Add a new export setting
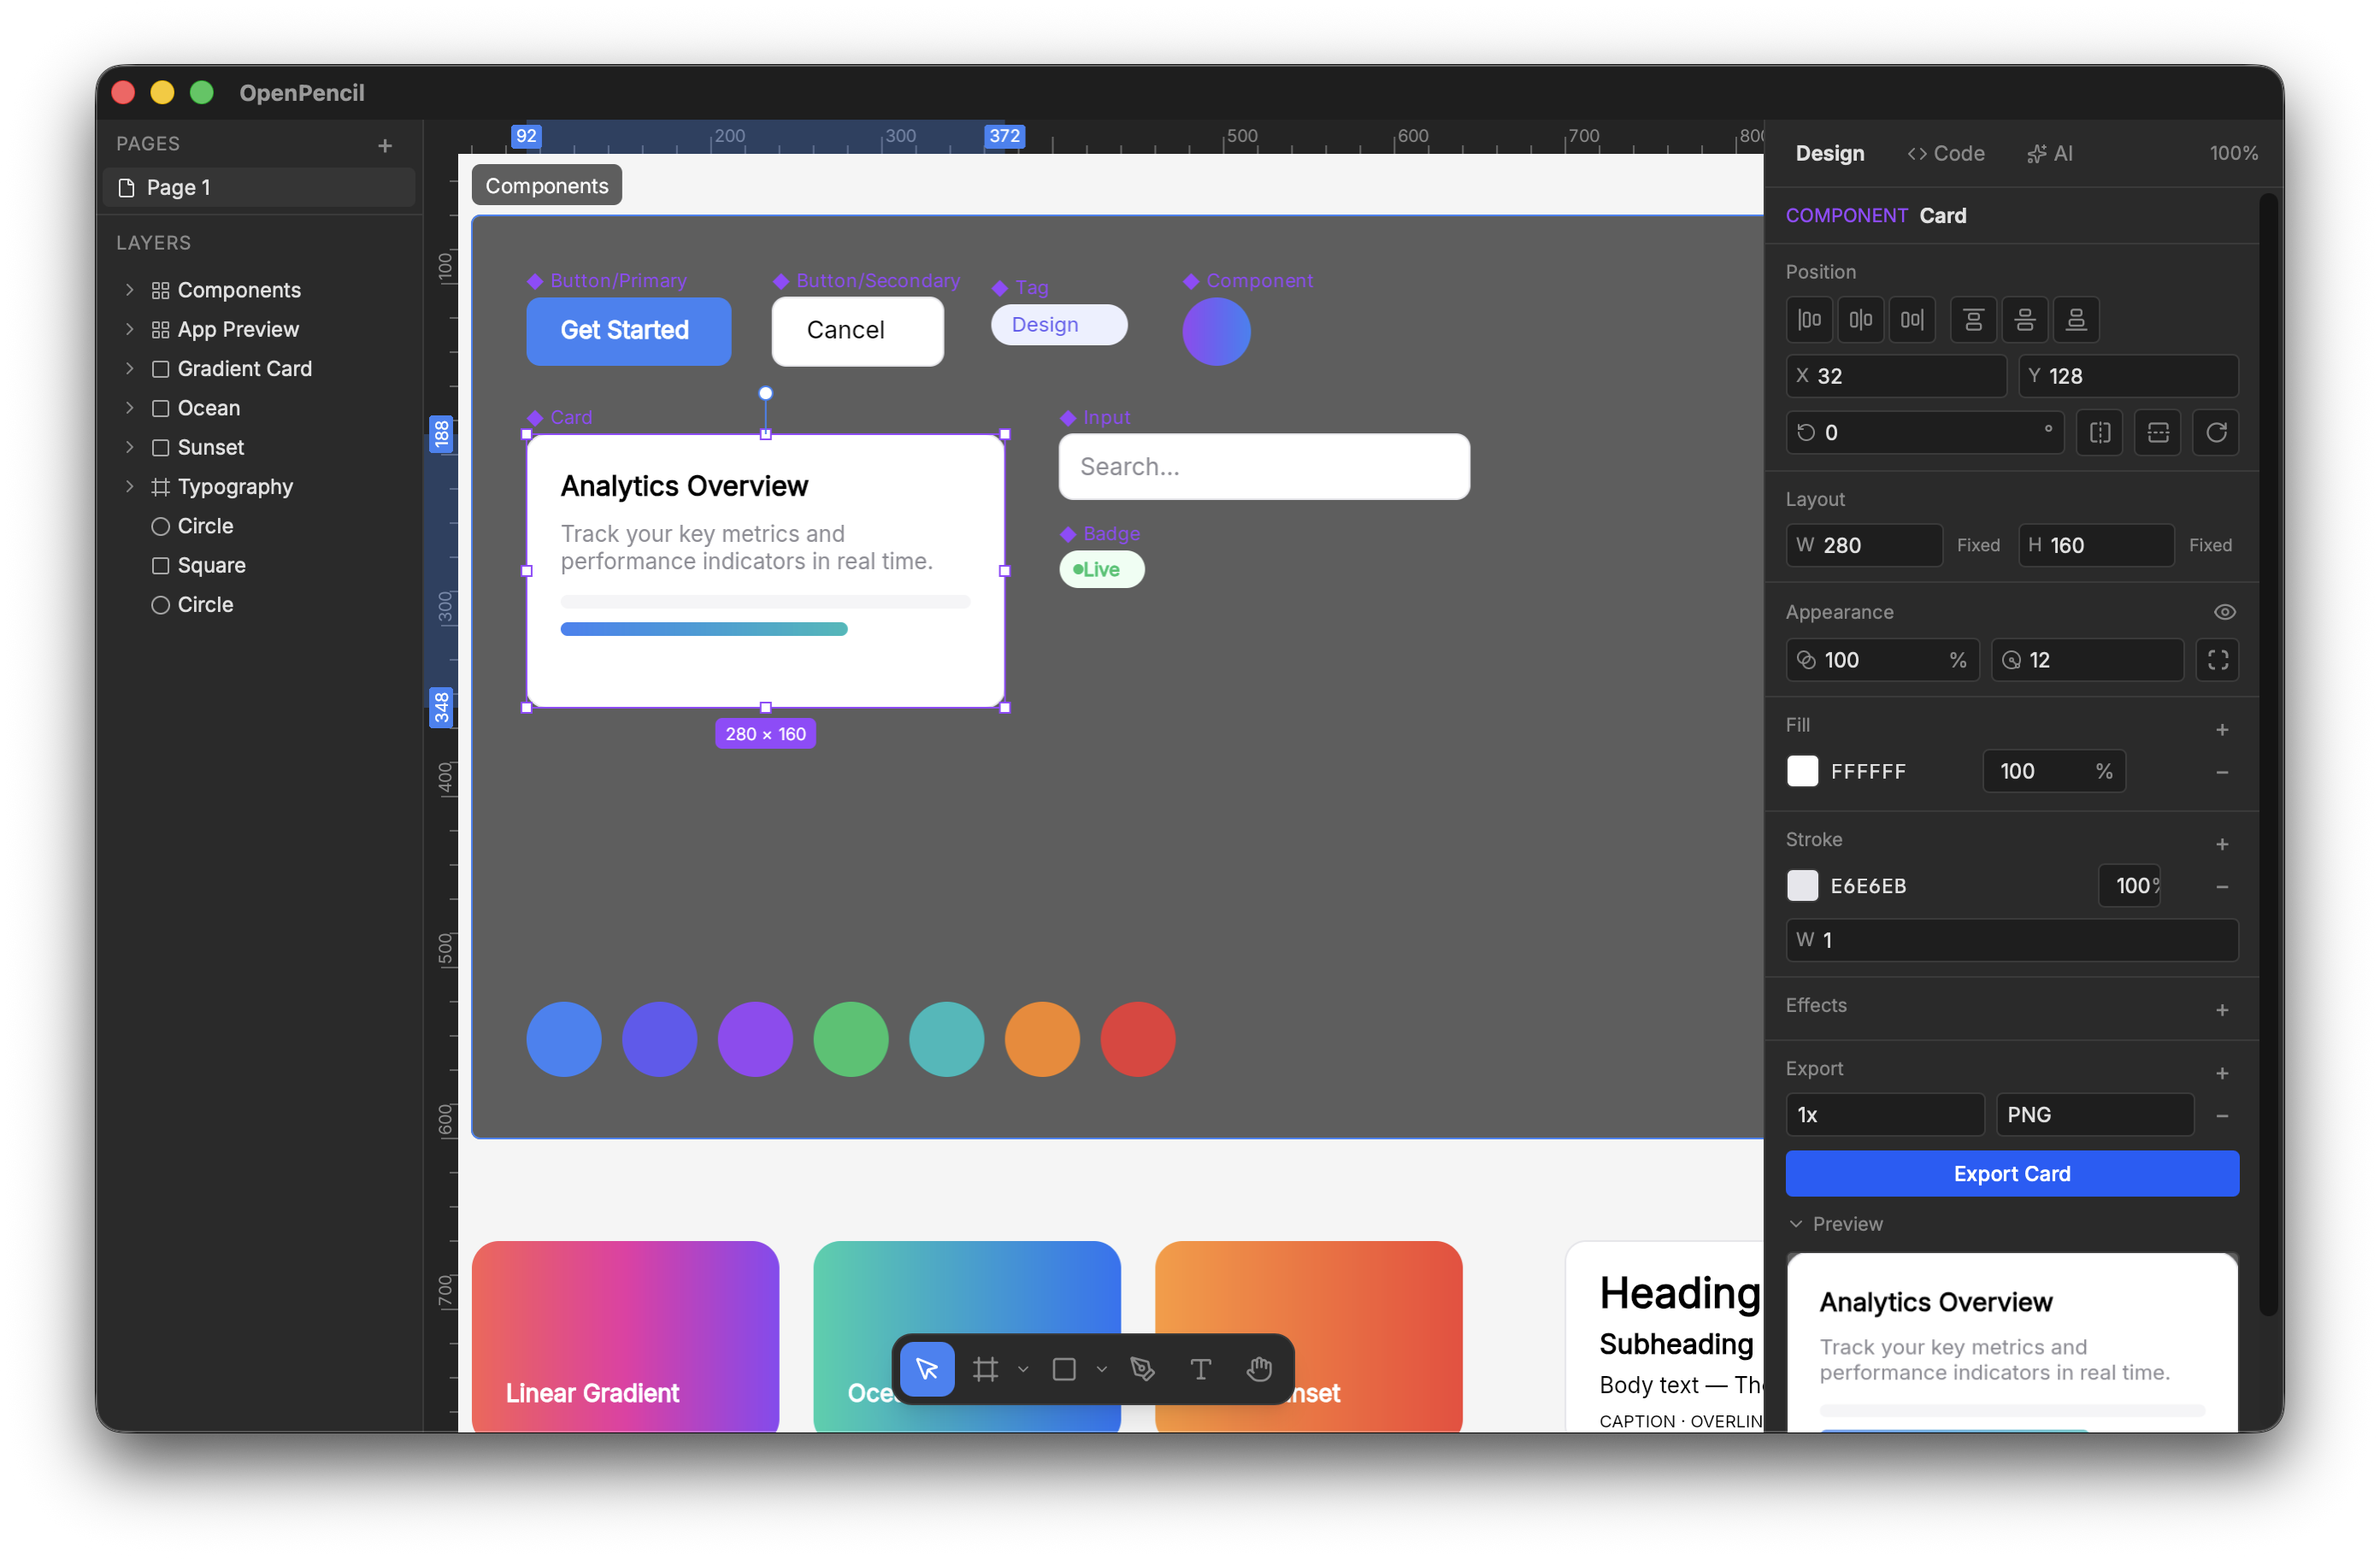 click(2221, 1073)
